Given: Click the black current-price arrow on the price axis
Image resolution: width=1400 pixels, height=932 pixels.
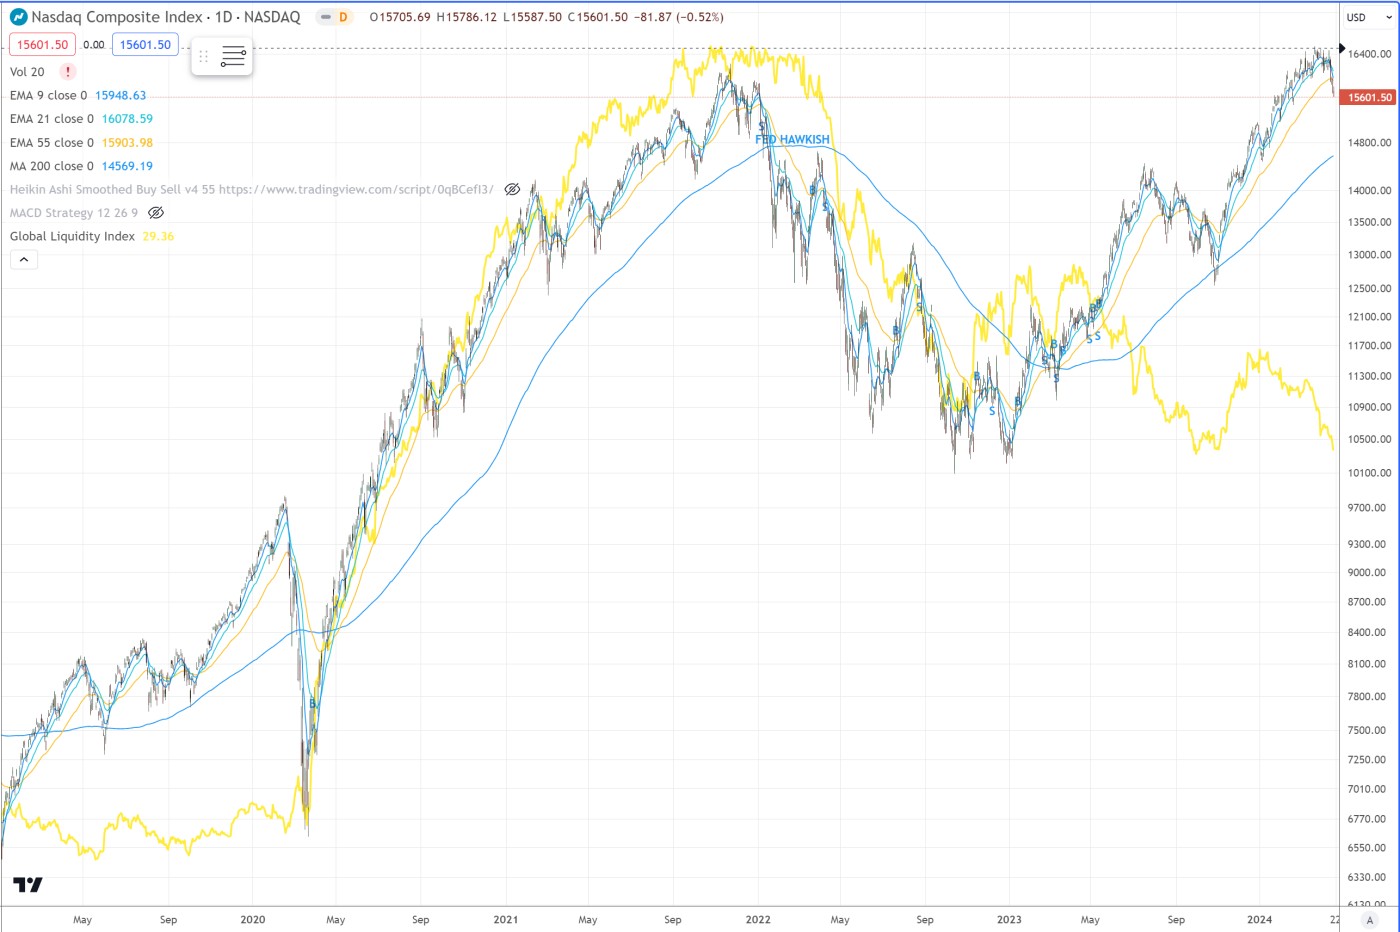Looking at the screenshot, I should click(1342, 48).
